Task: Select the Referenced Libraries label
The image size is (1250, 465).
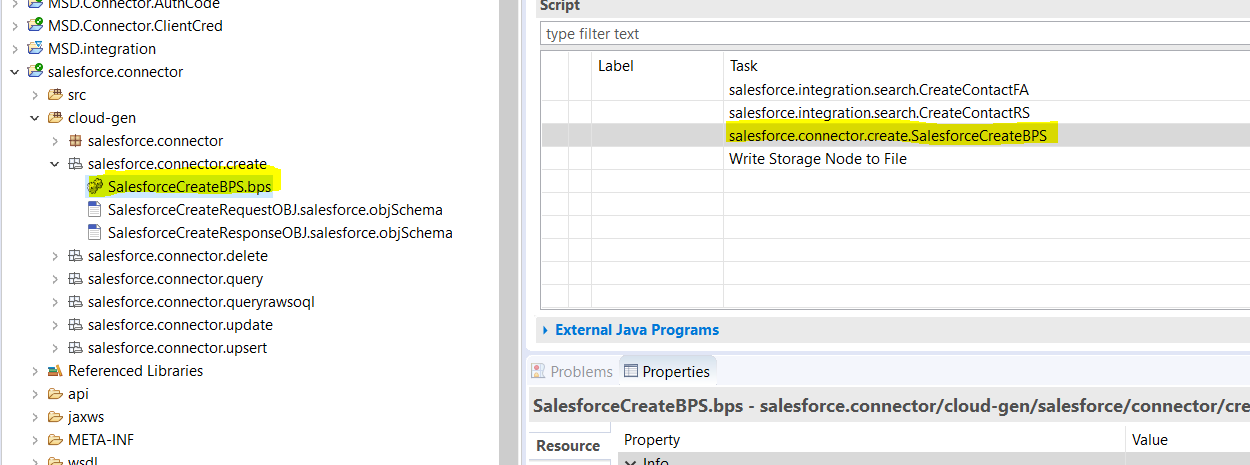Action: click(135, 370)
